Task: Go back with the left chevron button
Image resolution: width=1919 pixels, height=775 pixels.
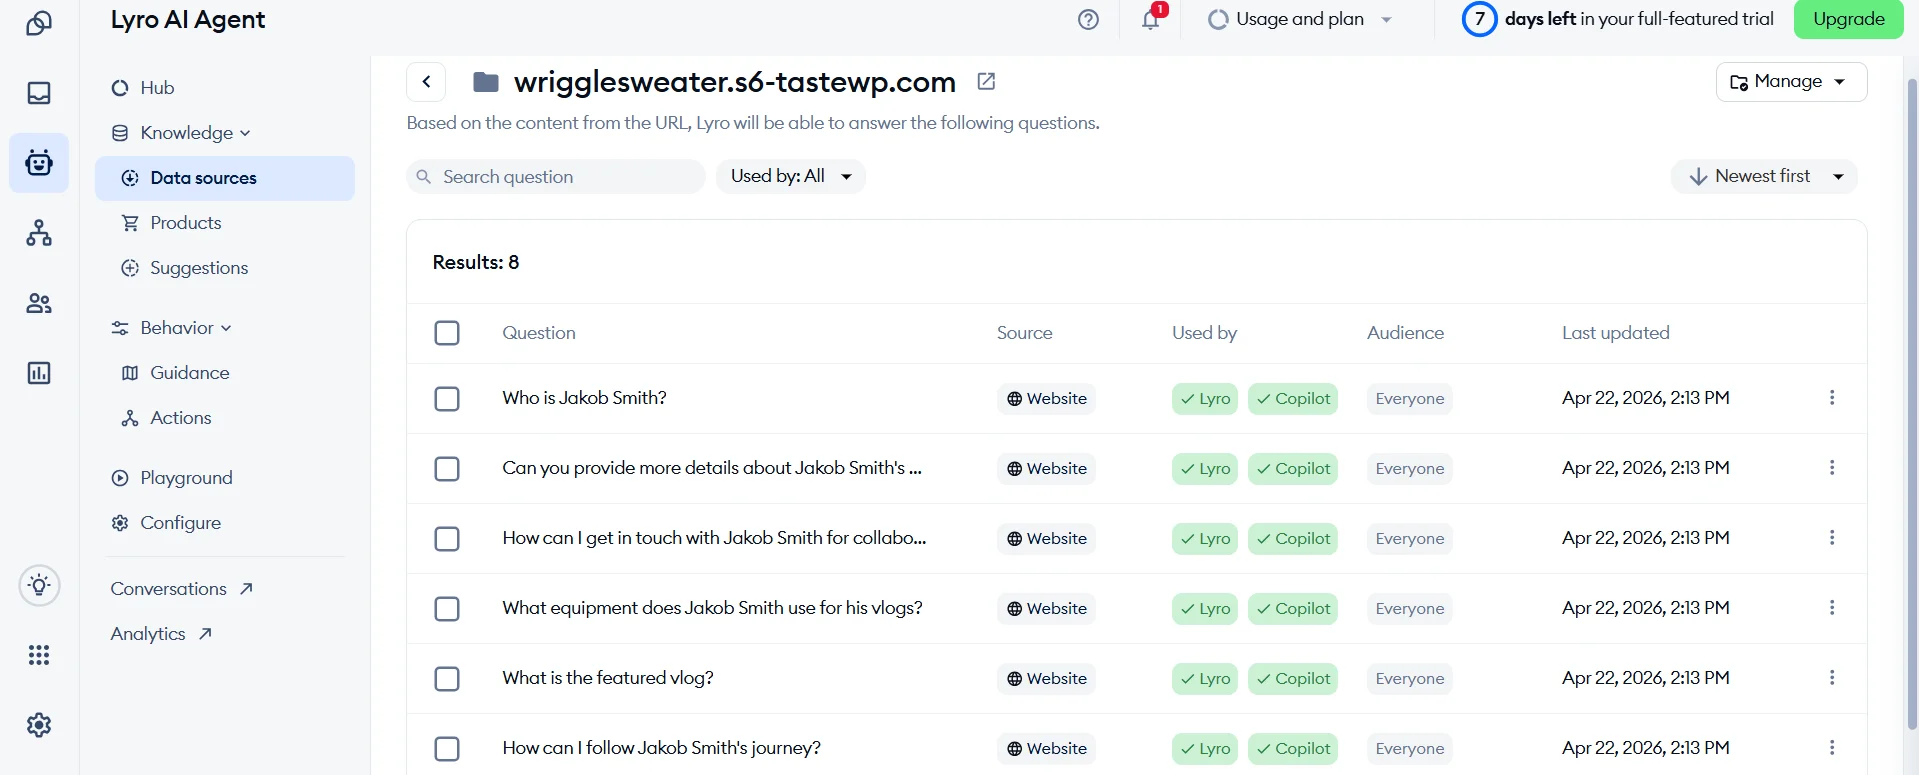Action: click(x=426, y=82)
